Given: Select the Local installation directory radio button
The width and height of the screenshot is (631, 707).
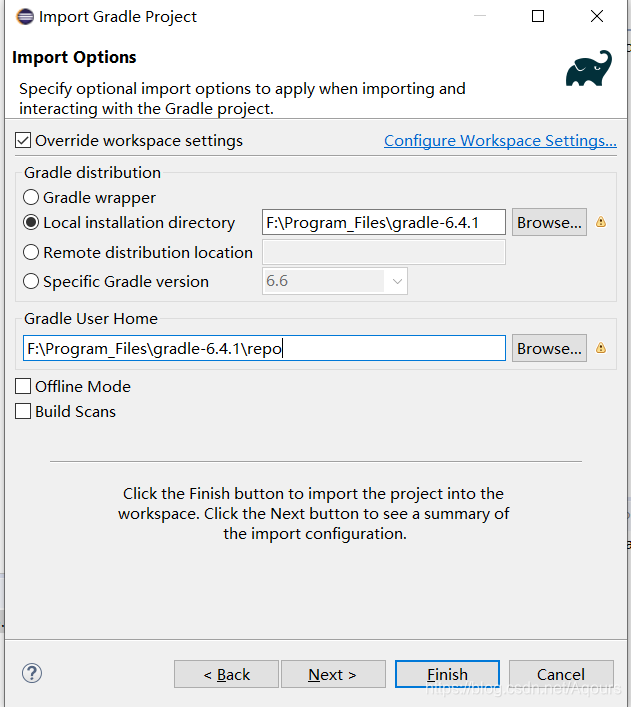Looking at the screenshot, I should (x=31, y=222).
